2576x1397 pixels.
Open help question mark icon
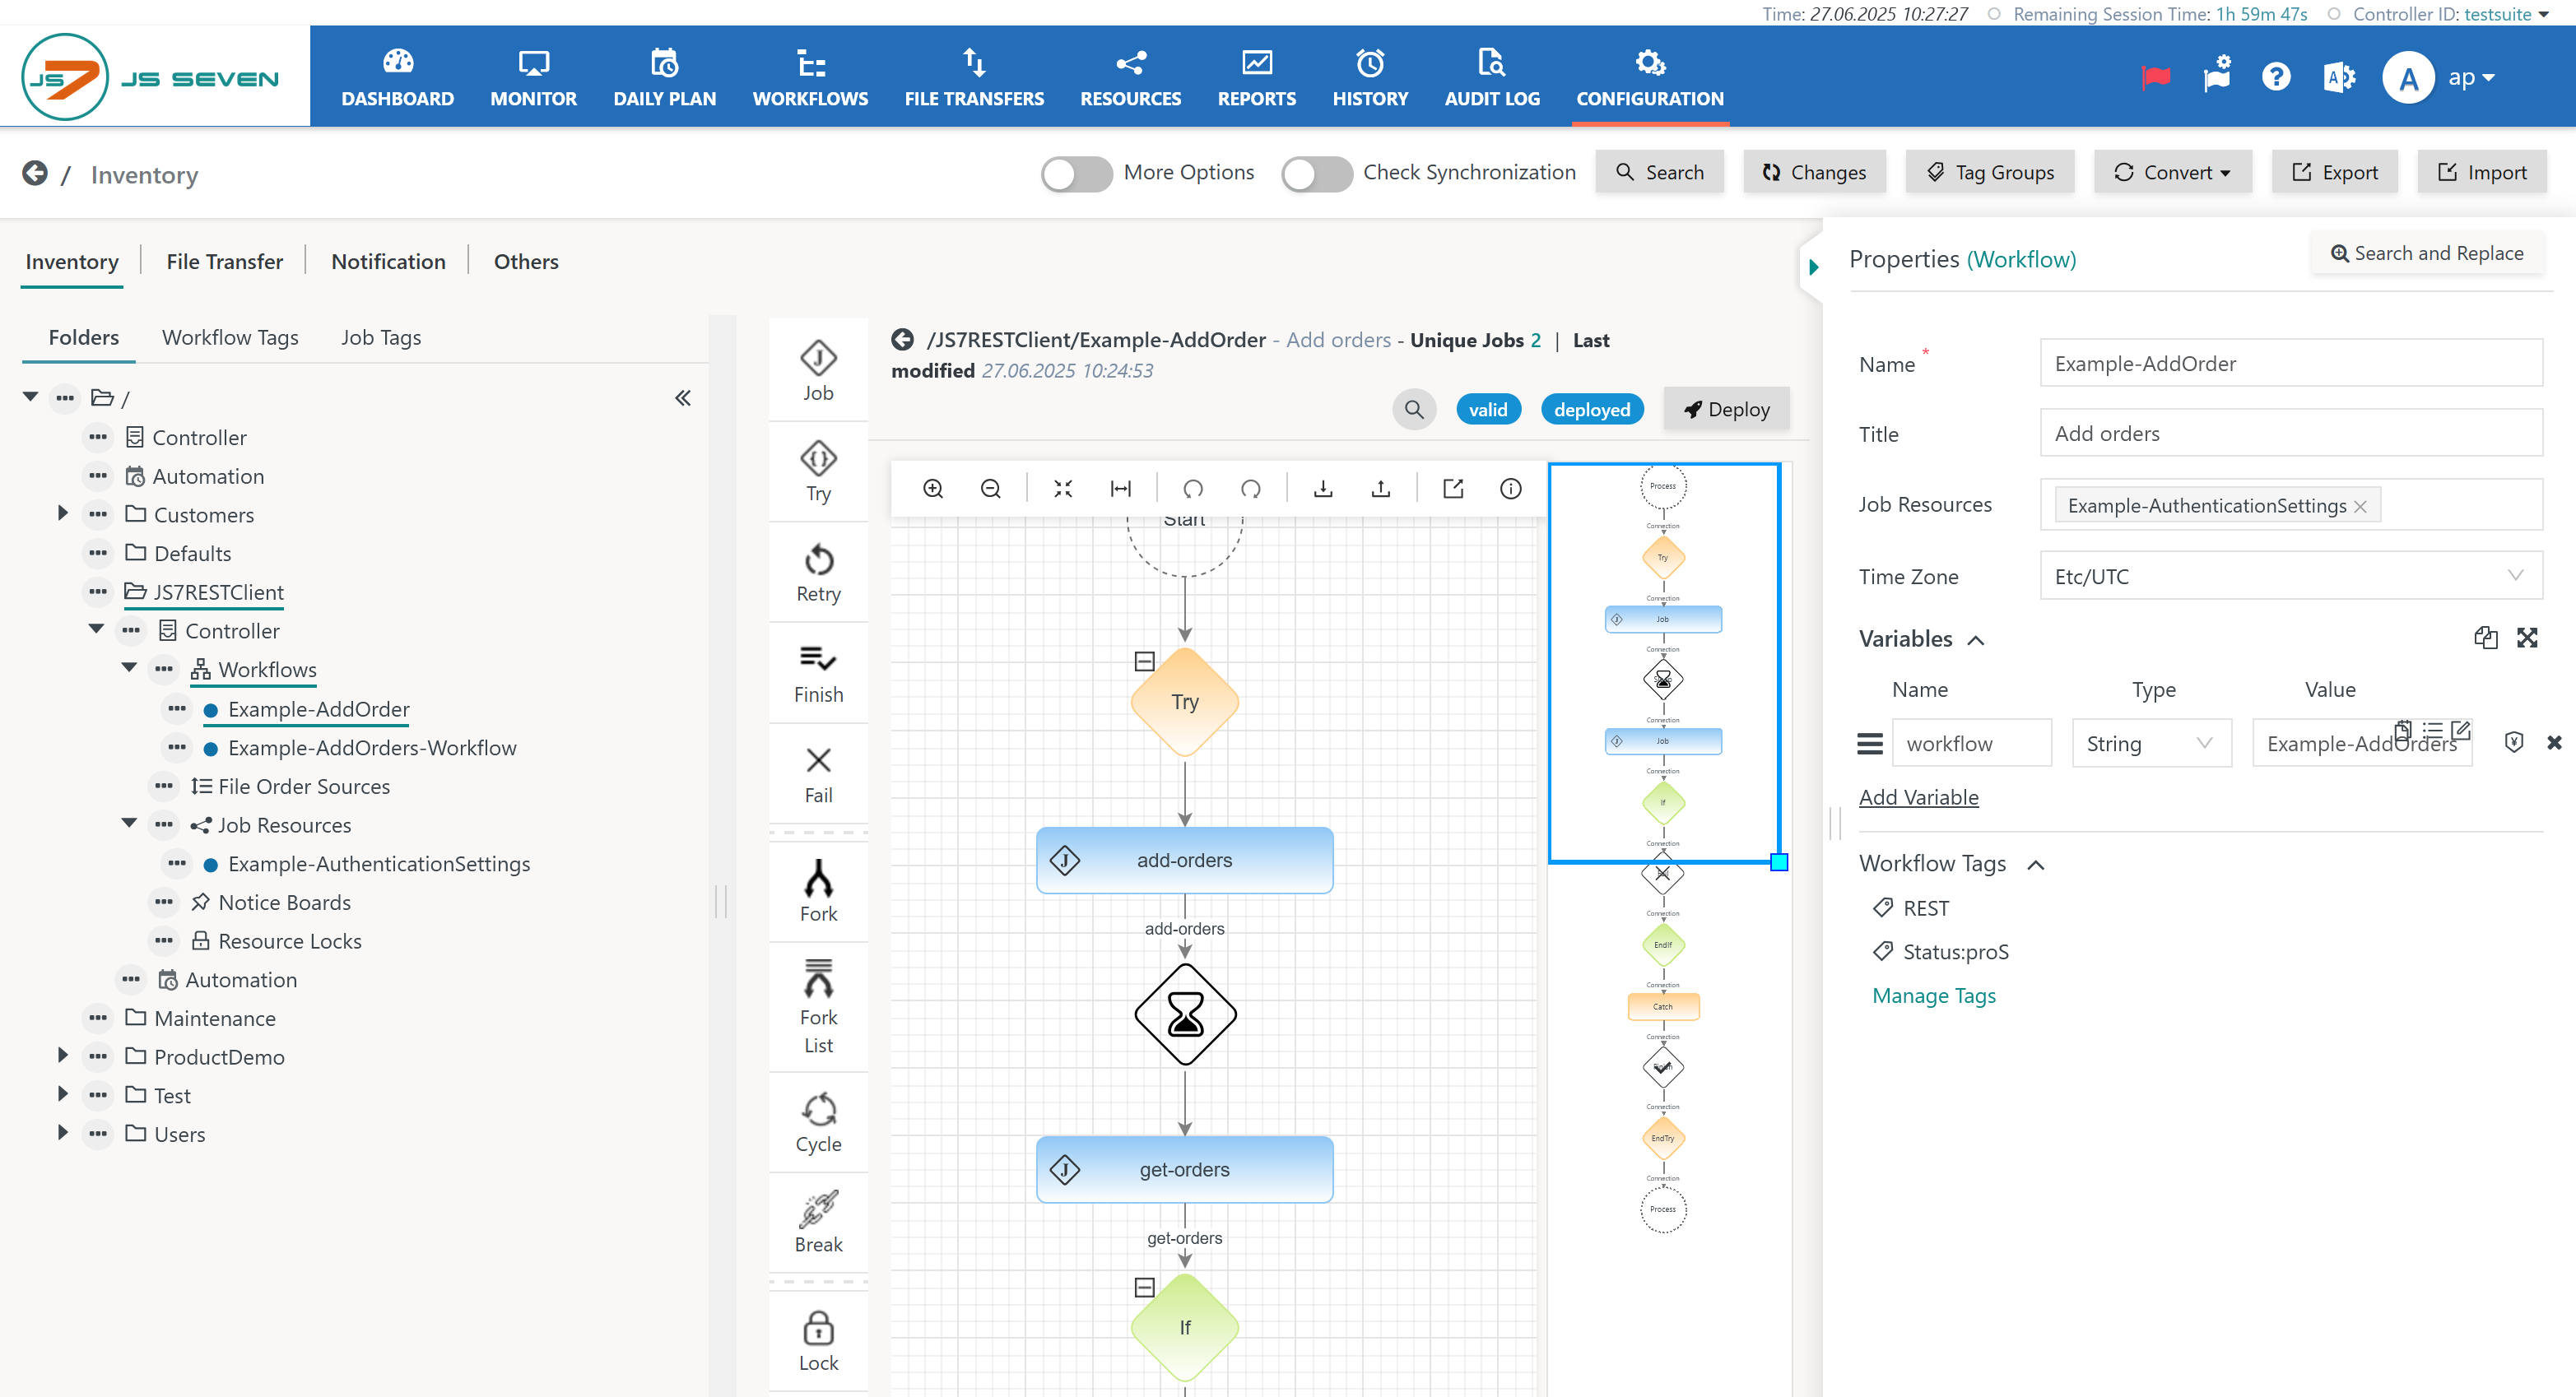point(2276,77)
